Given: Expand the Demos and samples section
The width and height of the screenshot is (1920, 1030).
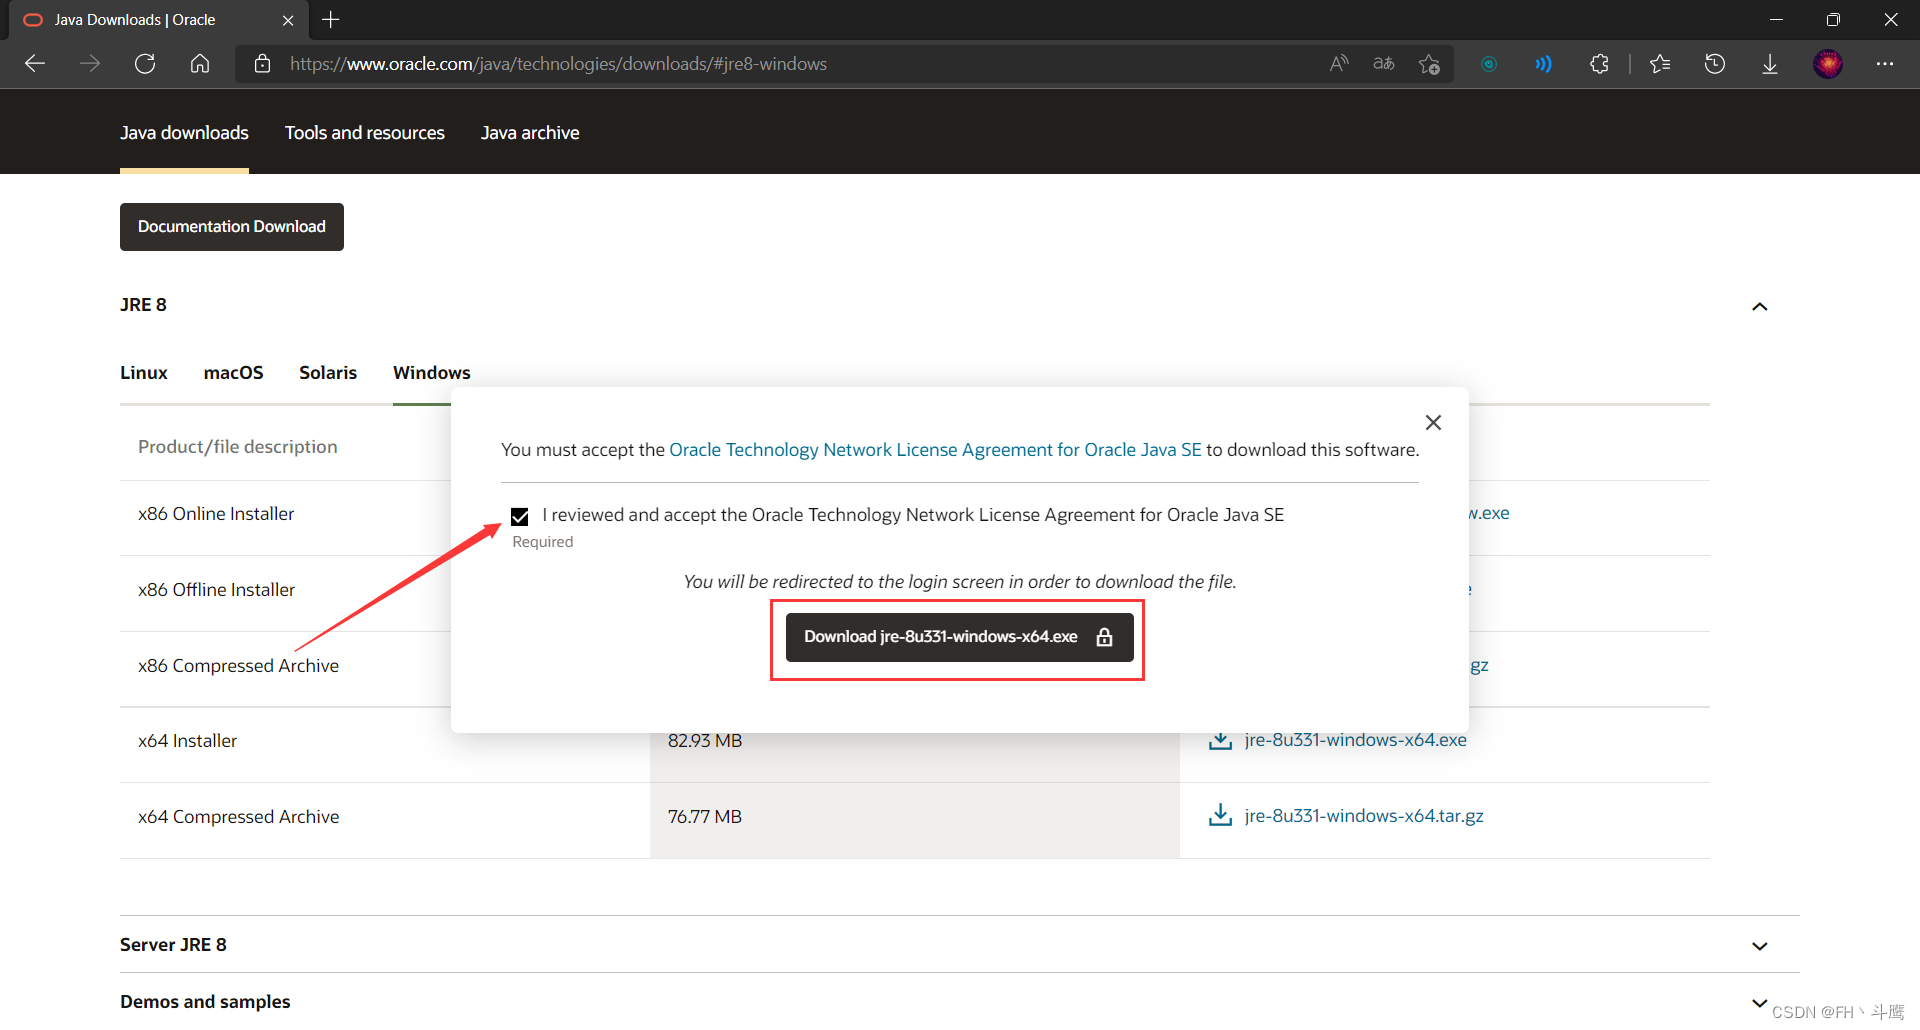Looking at the screenshot, I should 1760,1002.
